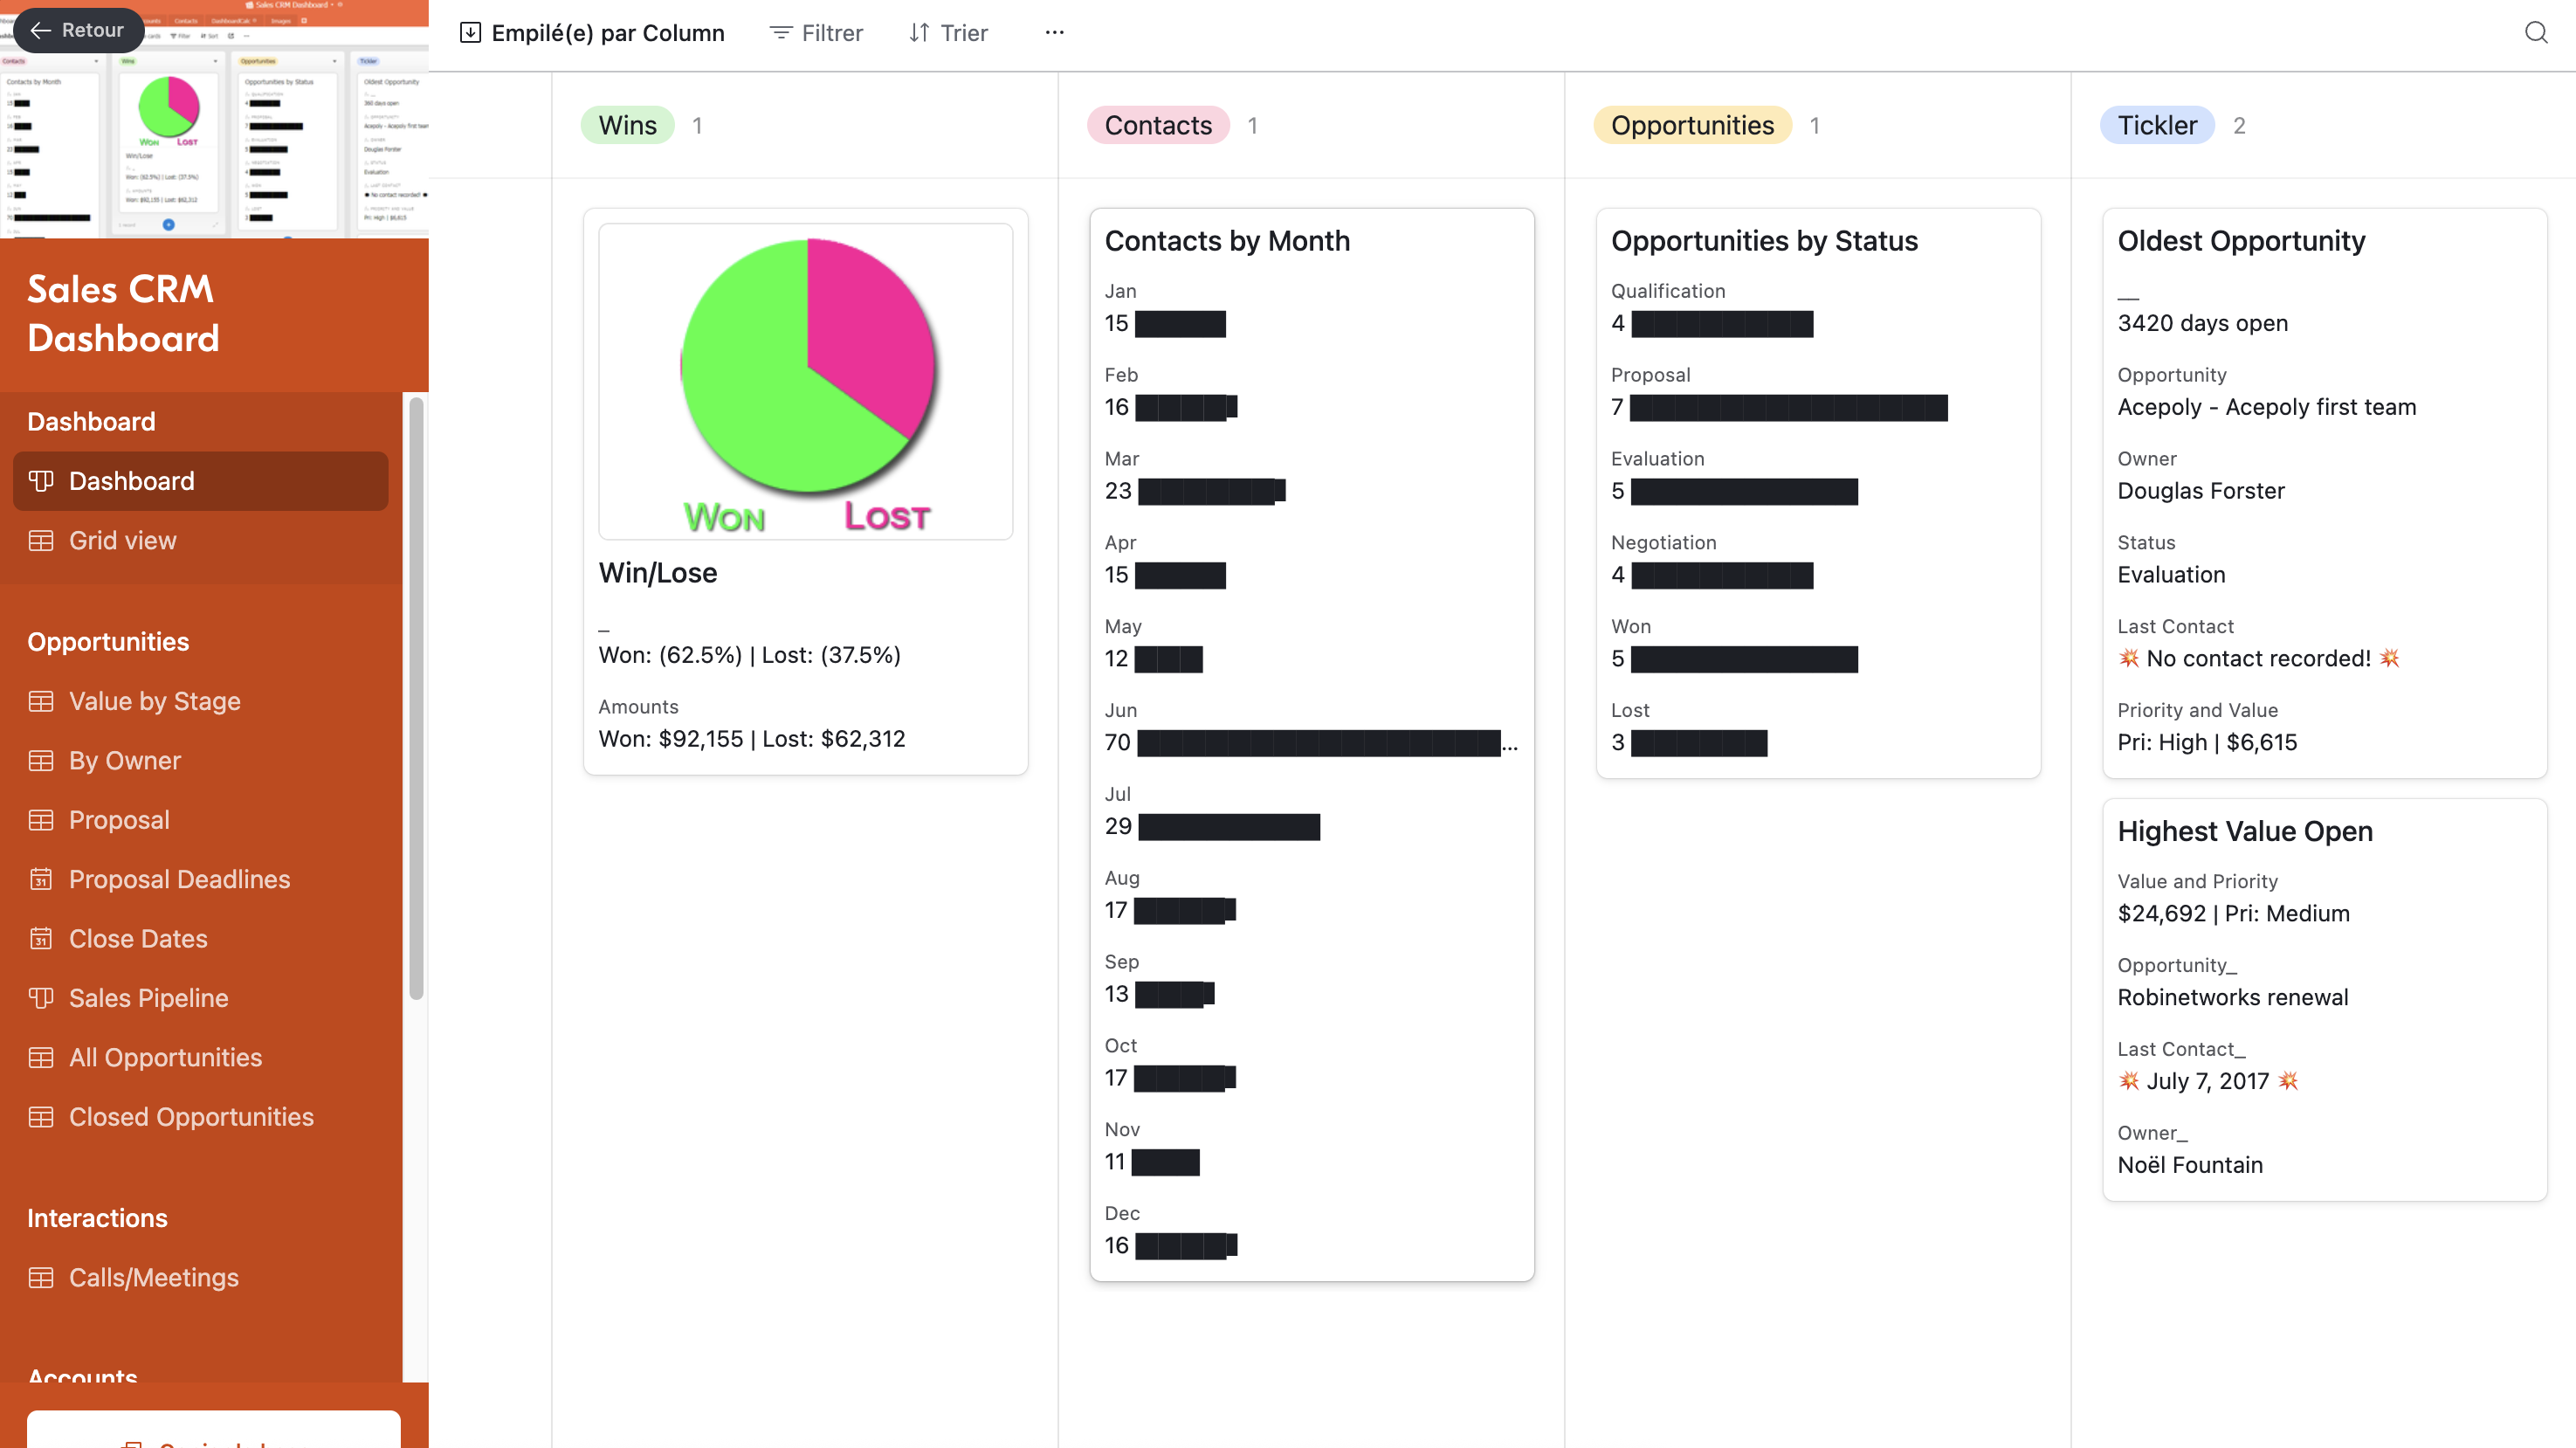This screenshot has width=2576, height=1448.
Task: Click the Close Dates calendar icon
Action: pyautogui.click(x=41, y=938)
